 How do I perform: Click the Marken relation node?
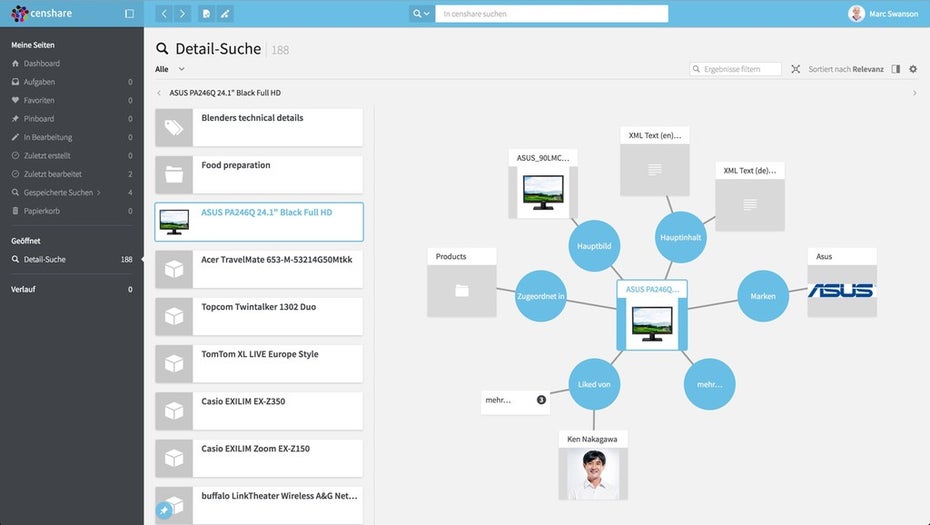coord(763,296)
